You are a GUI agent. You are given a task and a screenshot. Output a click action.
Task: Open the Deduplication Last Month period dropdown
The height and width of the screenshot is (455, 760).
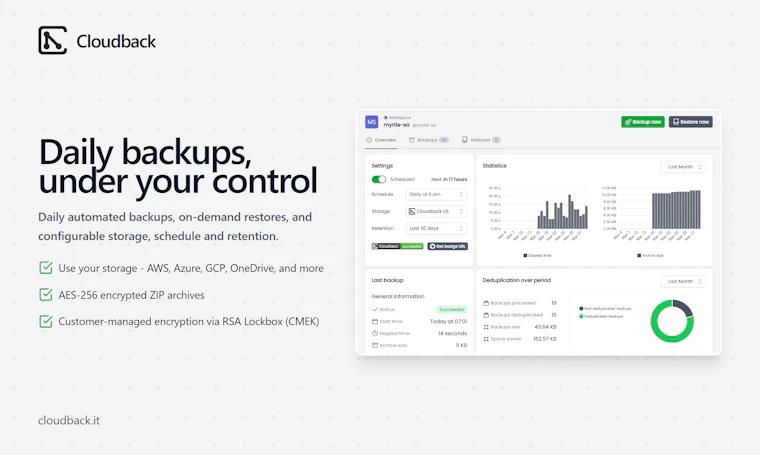683,281
